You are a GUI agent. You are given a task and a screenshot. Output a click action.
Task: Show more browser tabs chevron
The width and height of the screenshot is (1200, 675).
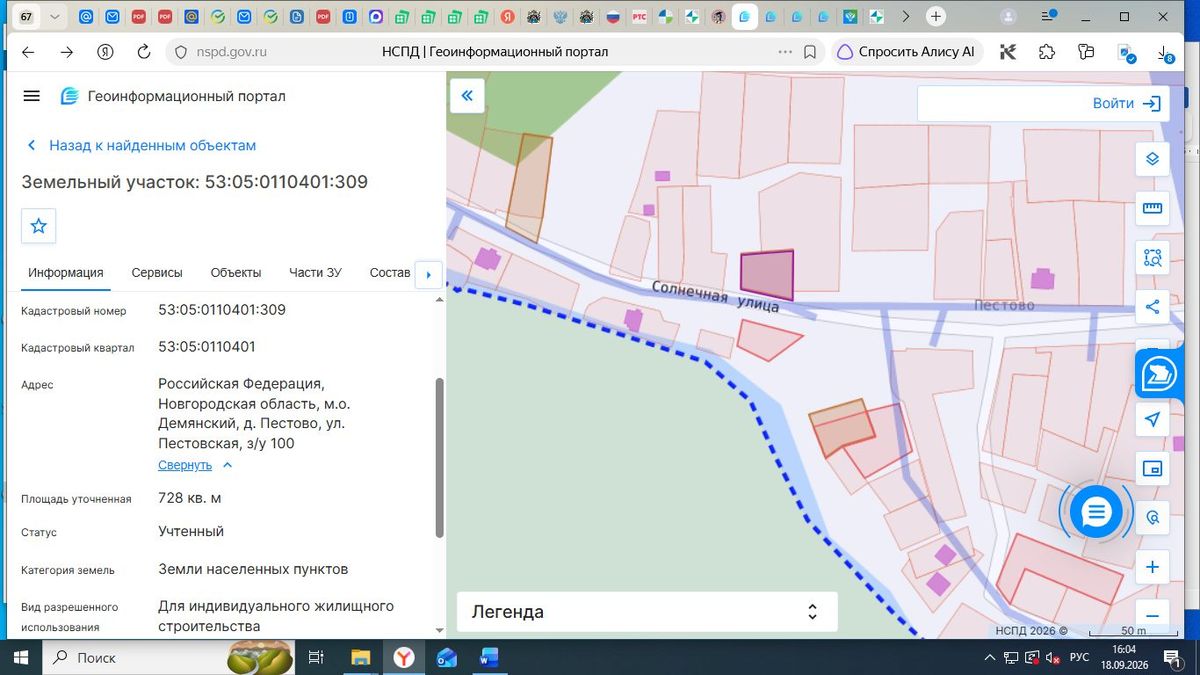pos(906,17)
